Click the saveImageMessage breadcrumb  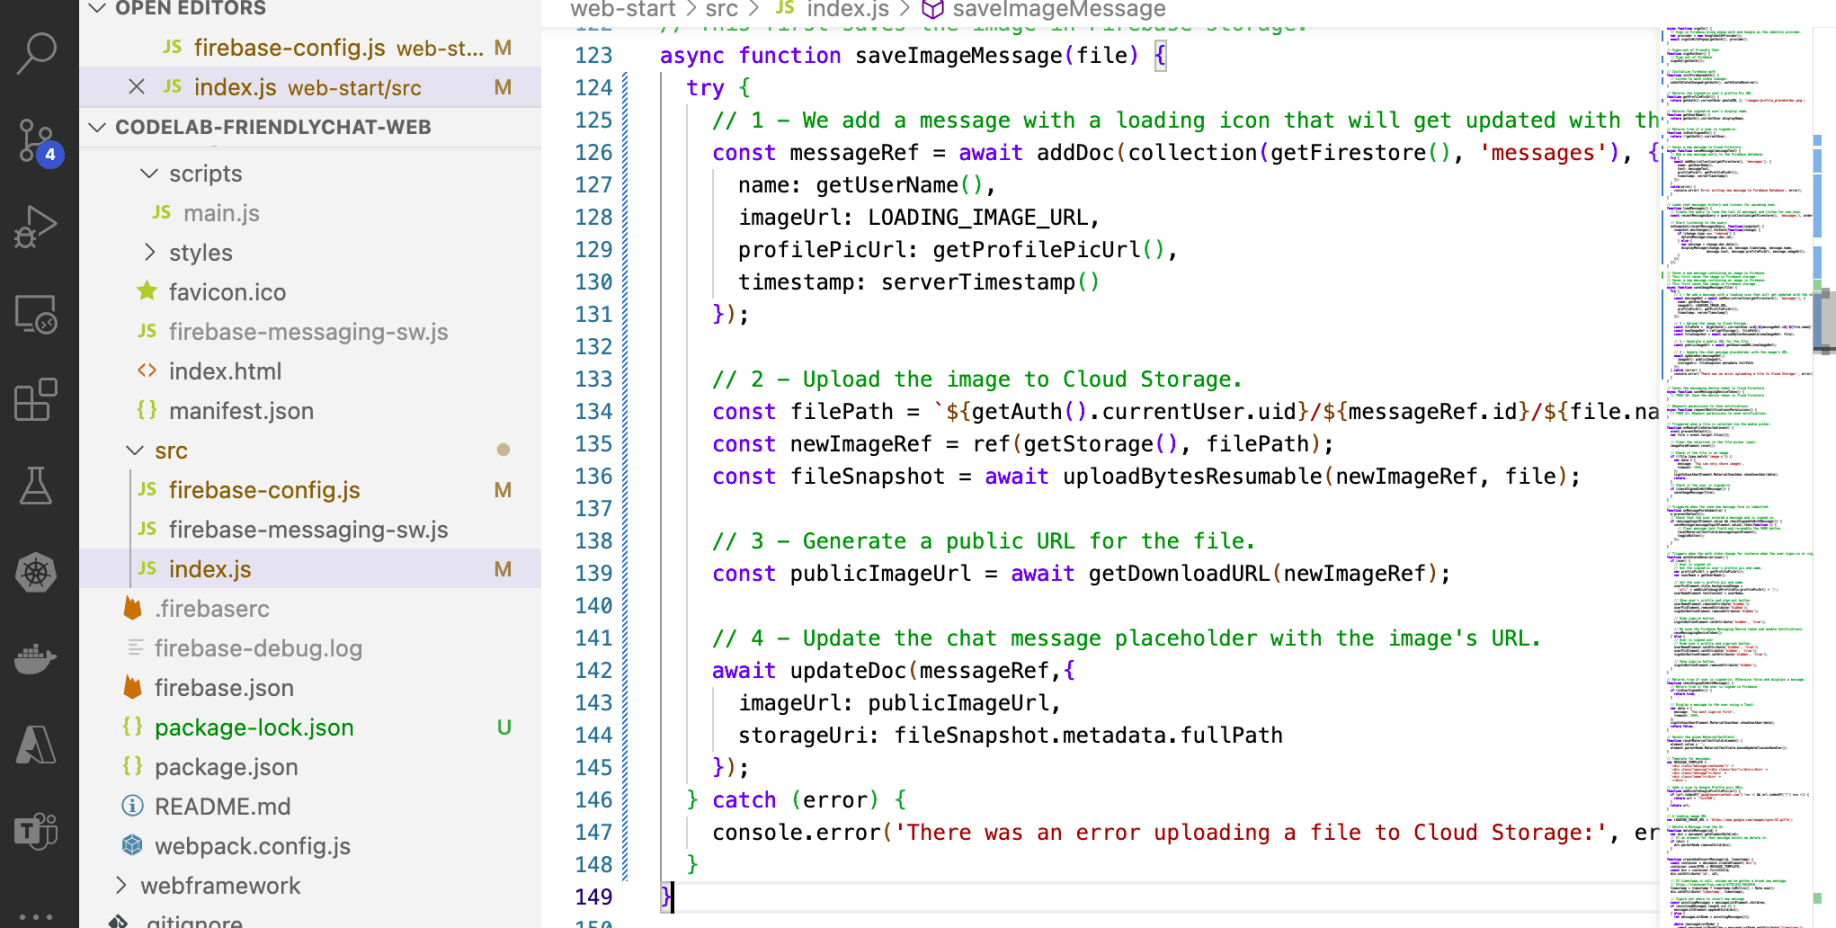pyautogui.click(x=1059, y=10)
